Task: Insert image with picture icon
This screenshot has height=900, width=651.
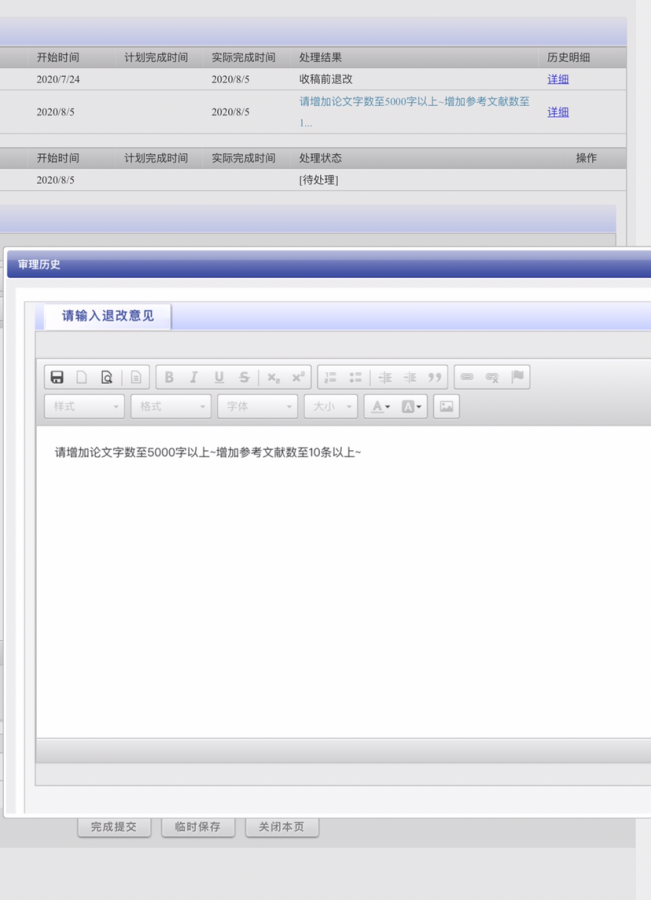Action: 446,406
